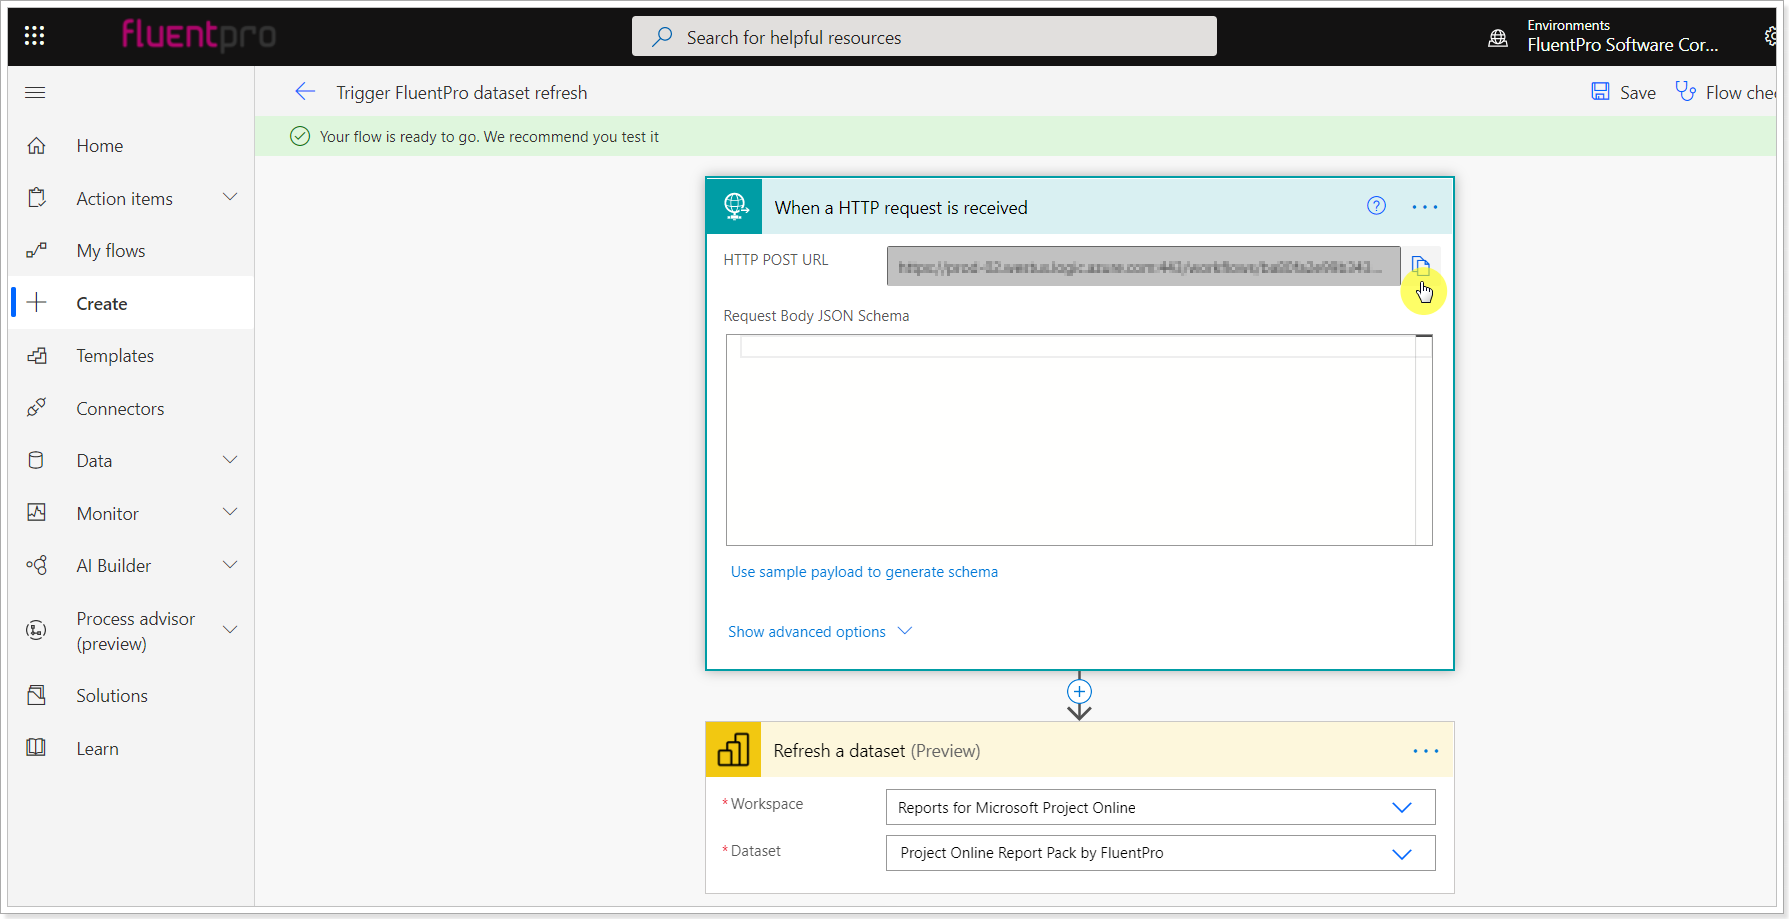1789x919 pixels.
Task: Click the green success check icon
Action: click(300, 136)
